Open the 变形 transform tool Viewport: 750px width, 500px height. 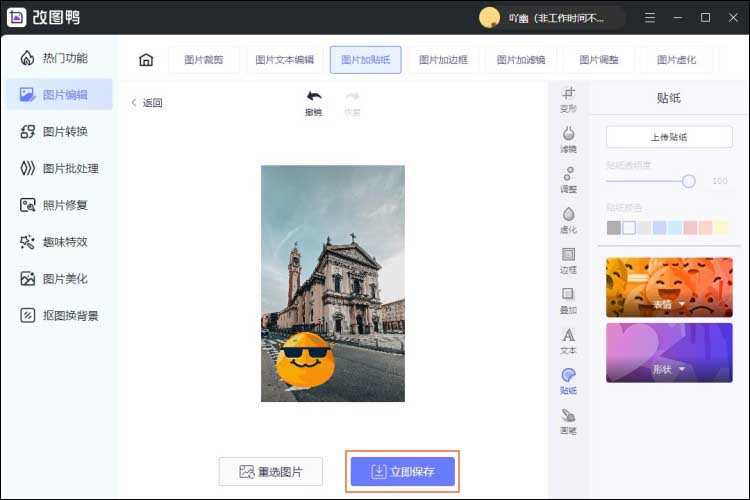(x=568, y=99)
